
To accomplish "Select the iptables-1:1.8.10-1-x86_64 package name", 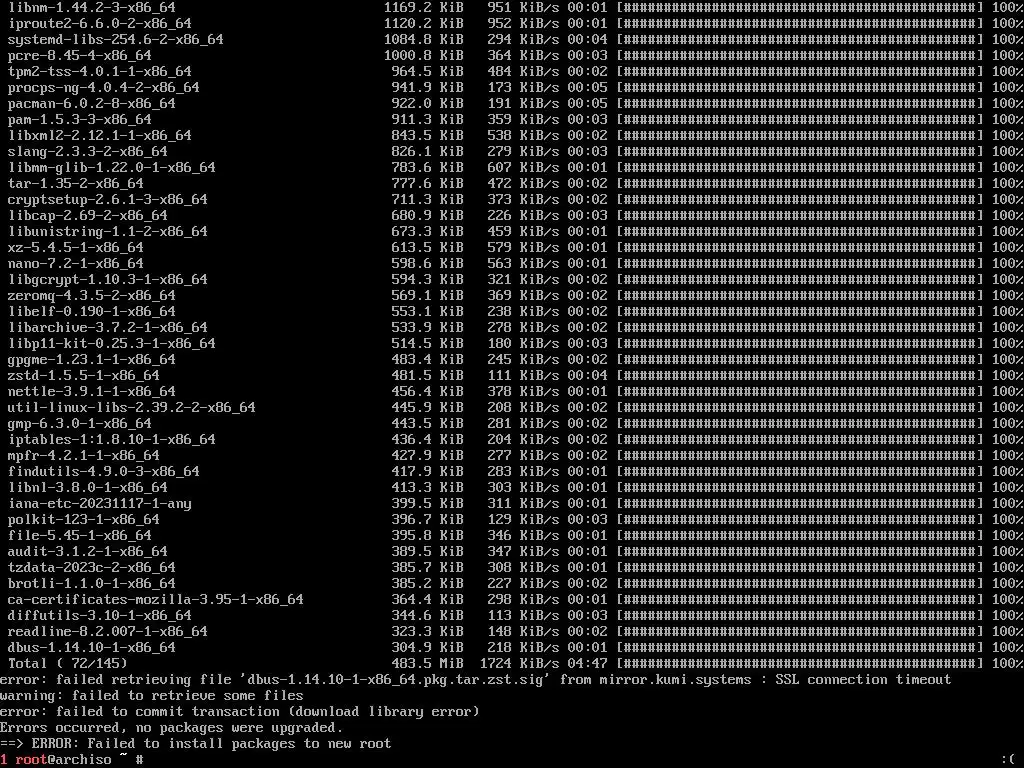I will point(112,440).
